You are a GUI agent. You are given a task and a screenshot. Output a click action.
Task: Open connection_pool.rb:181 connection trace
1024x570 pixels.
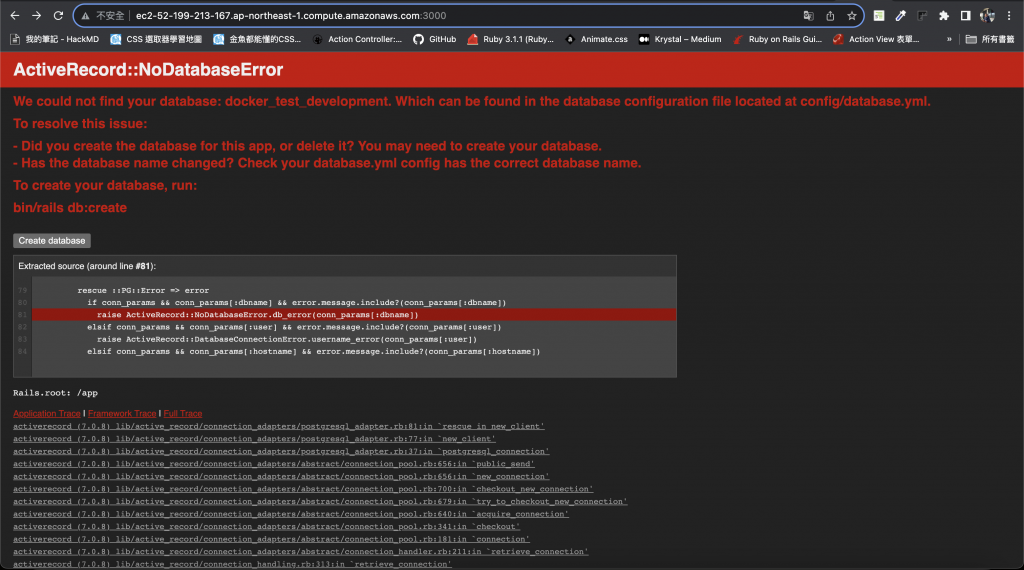coord(272,539)
